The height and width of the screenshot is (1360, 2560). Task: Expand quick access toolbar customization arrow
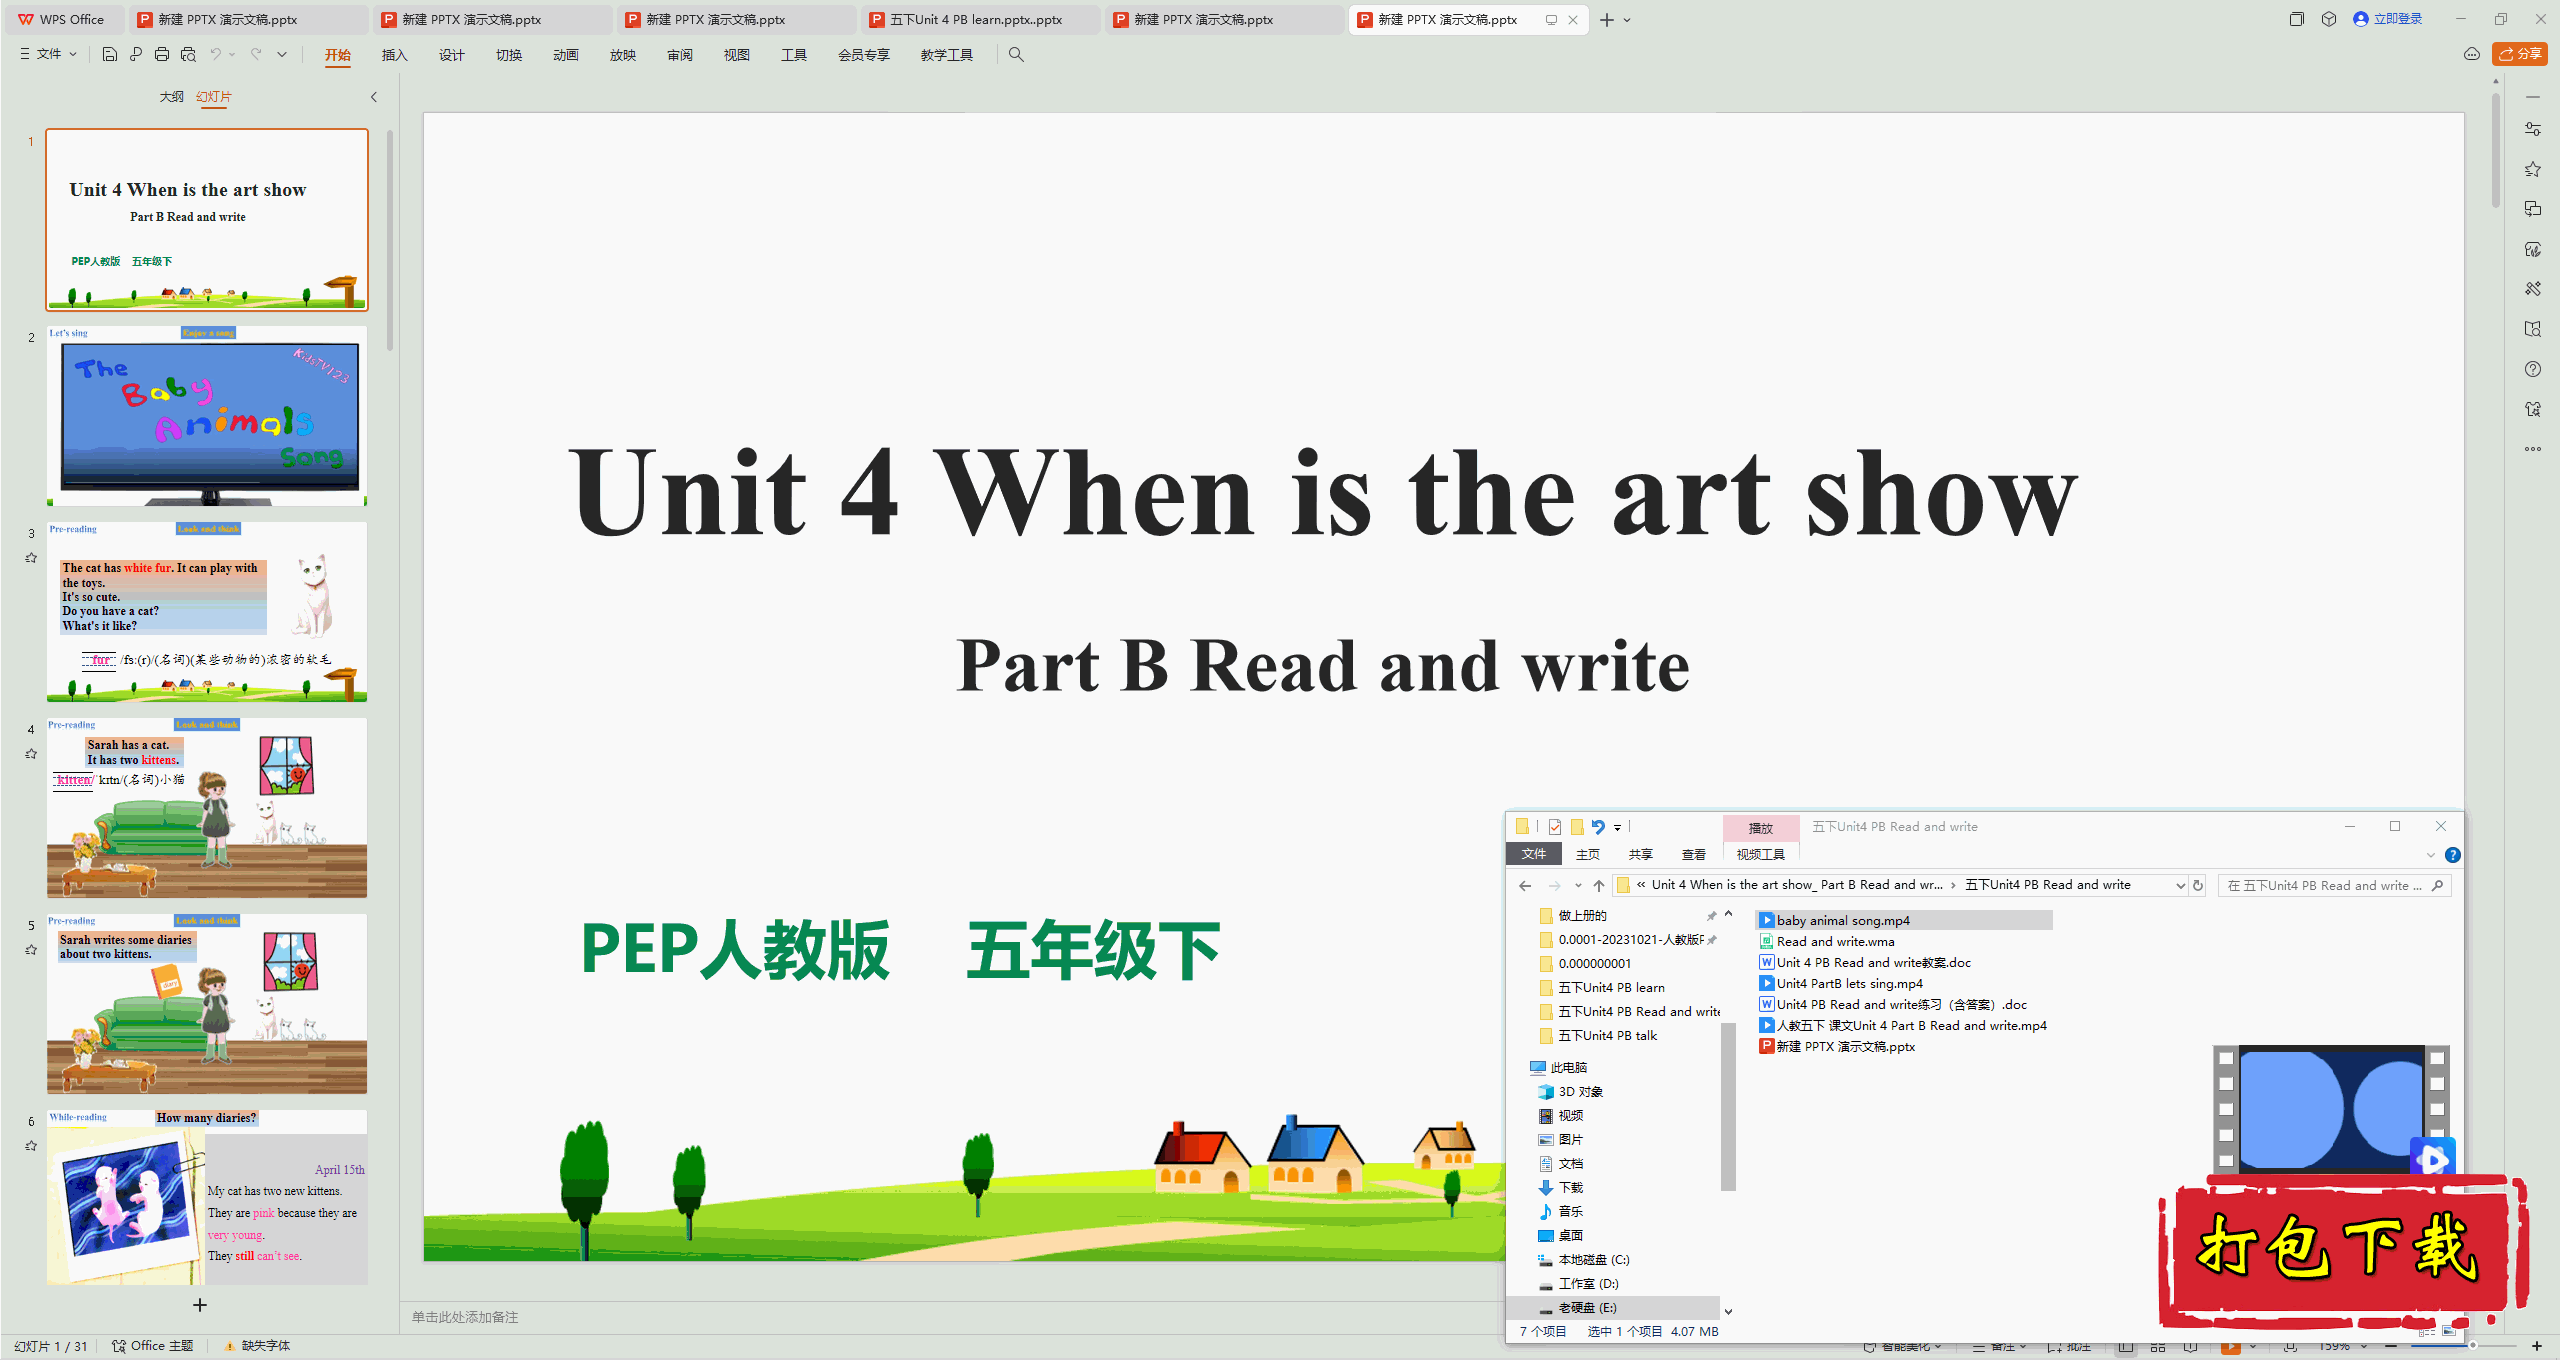coord(282,54)
